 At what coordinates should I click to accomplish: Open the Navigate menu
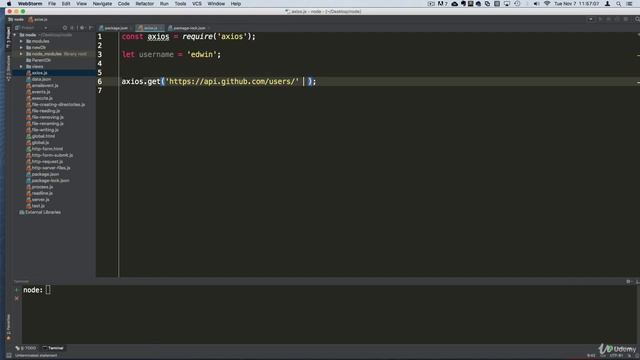[x=102, y=4]
